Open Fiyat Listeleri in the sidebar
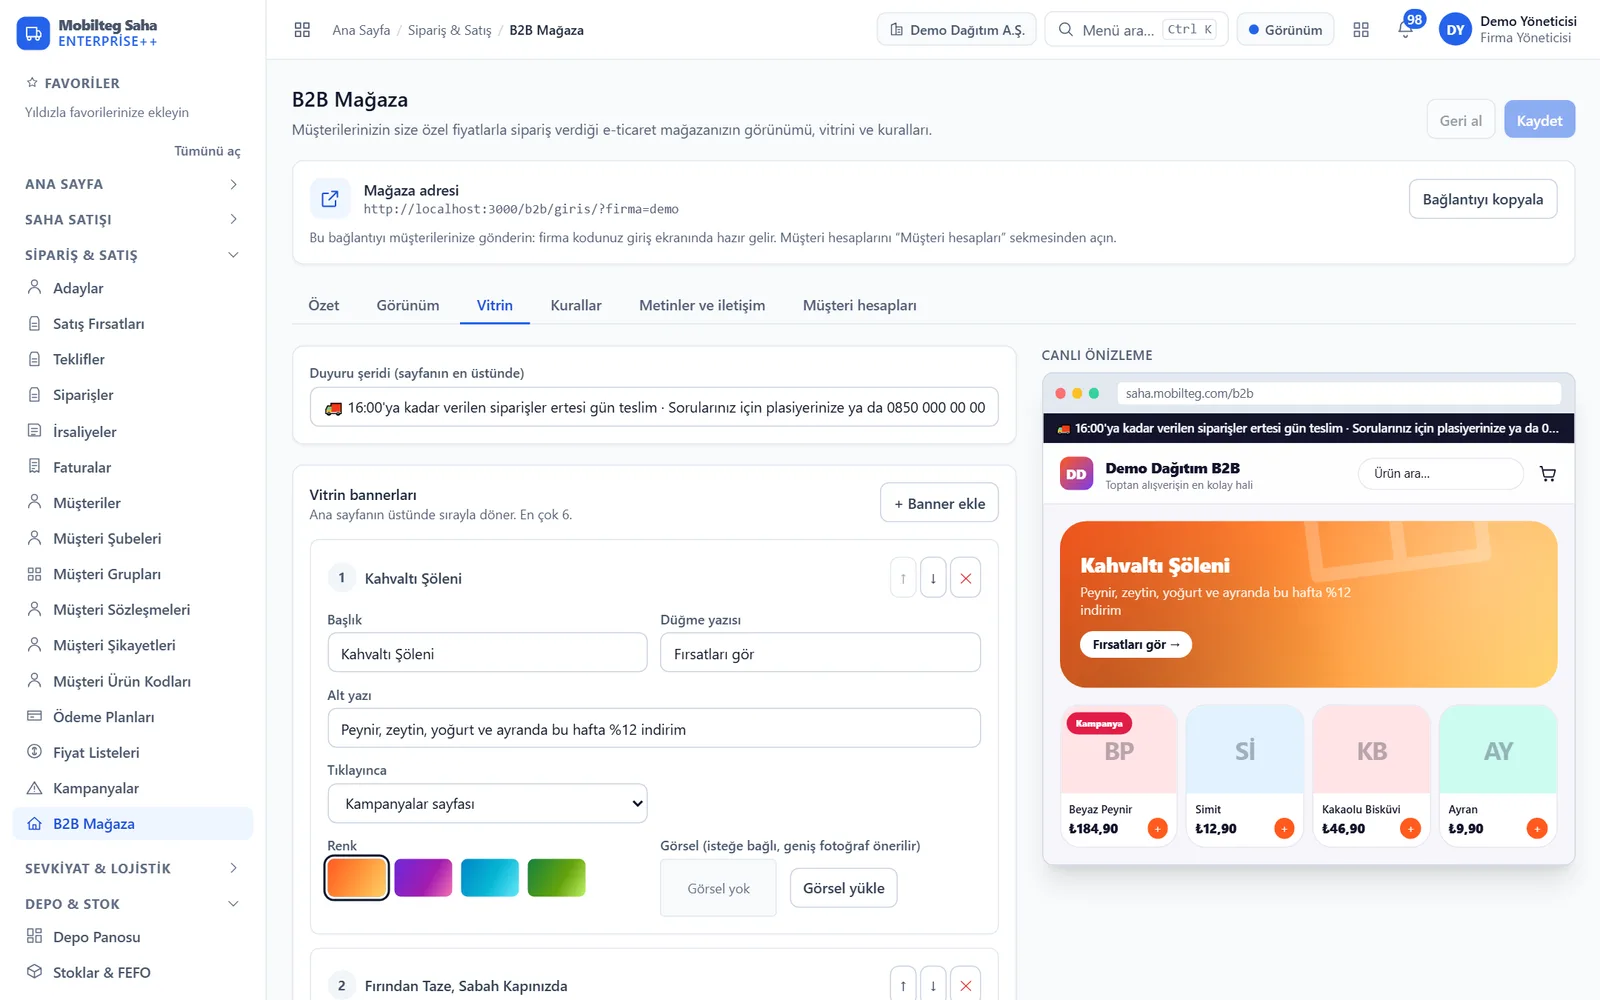 click(x=132, y=752)
